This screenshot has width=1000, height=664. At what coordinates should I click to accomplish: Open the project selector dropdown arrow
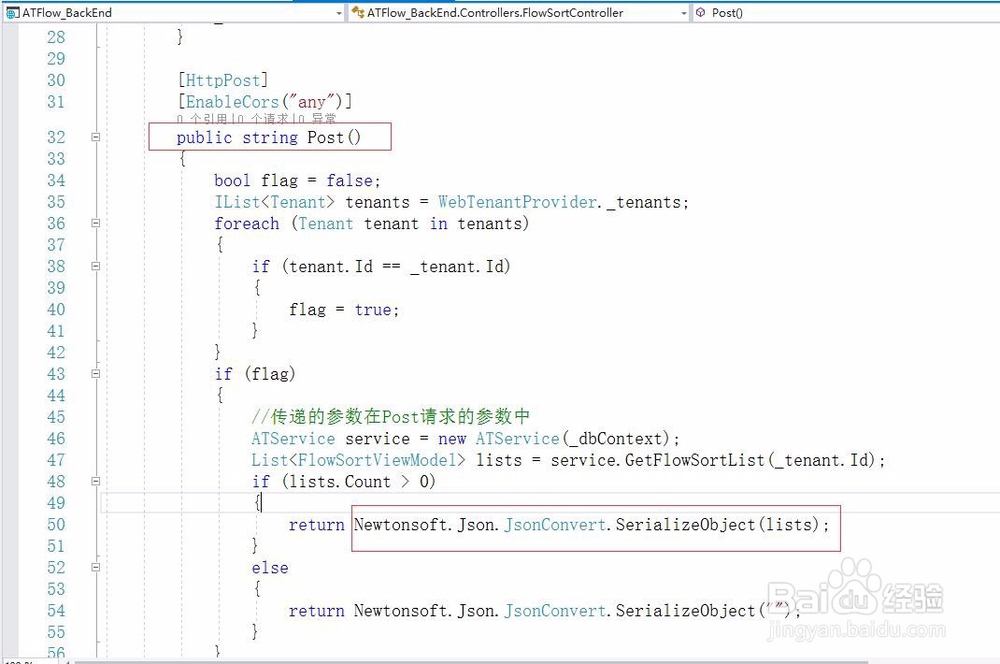coord(339,13)
